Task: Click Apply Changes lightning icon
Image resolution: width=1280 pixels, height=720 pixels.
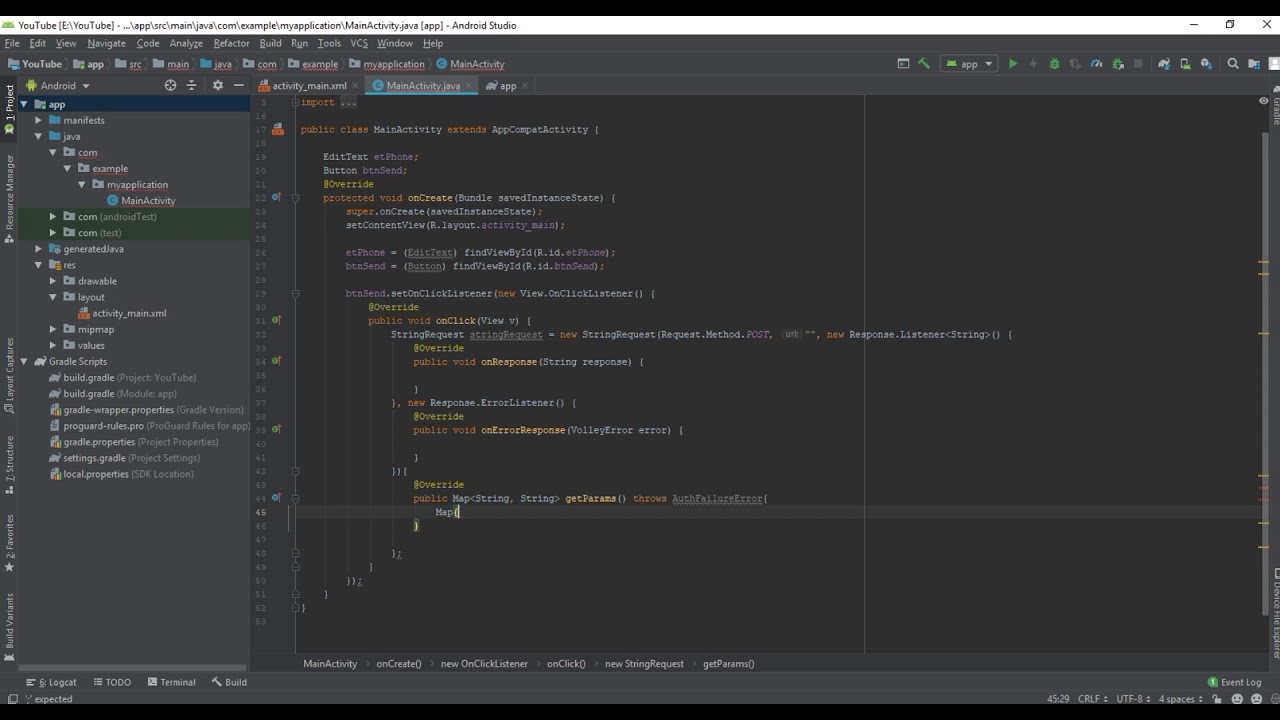Action: tap(1033, 64)
